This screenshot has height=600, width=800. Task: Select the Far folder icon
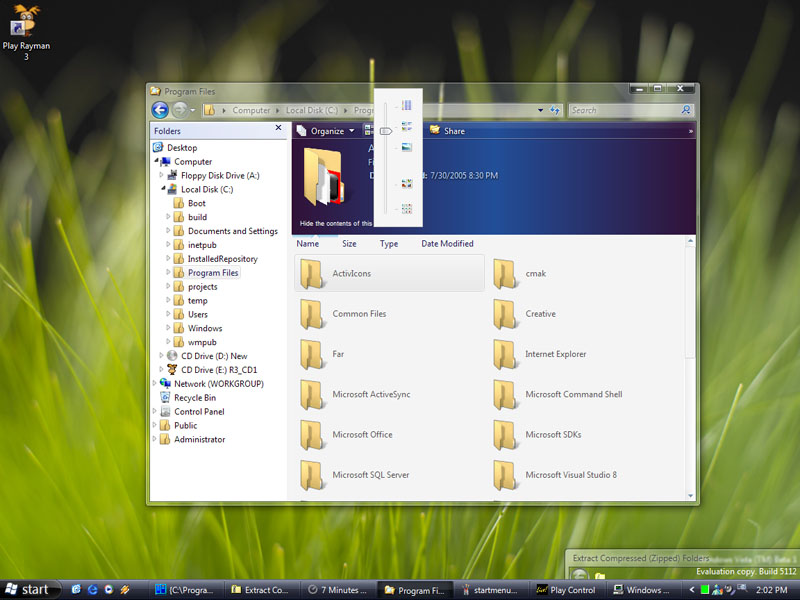(312, 354)
